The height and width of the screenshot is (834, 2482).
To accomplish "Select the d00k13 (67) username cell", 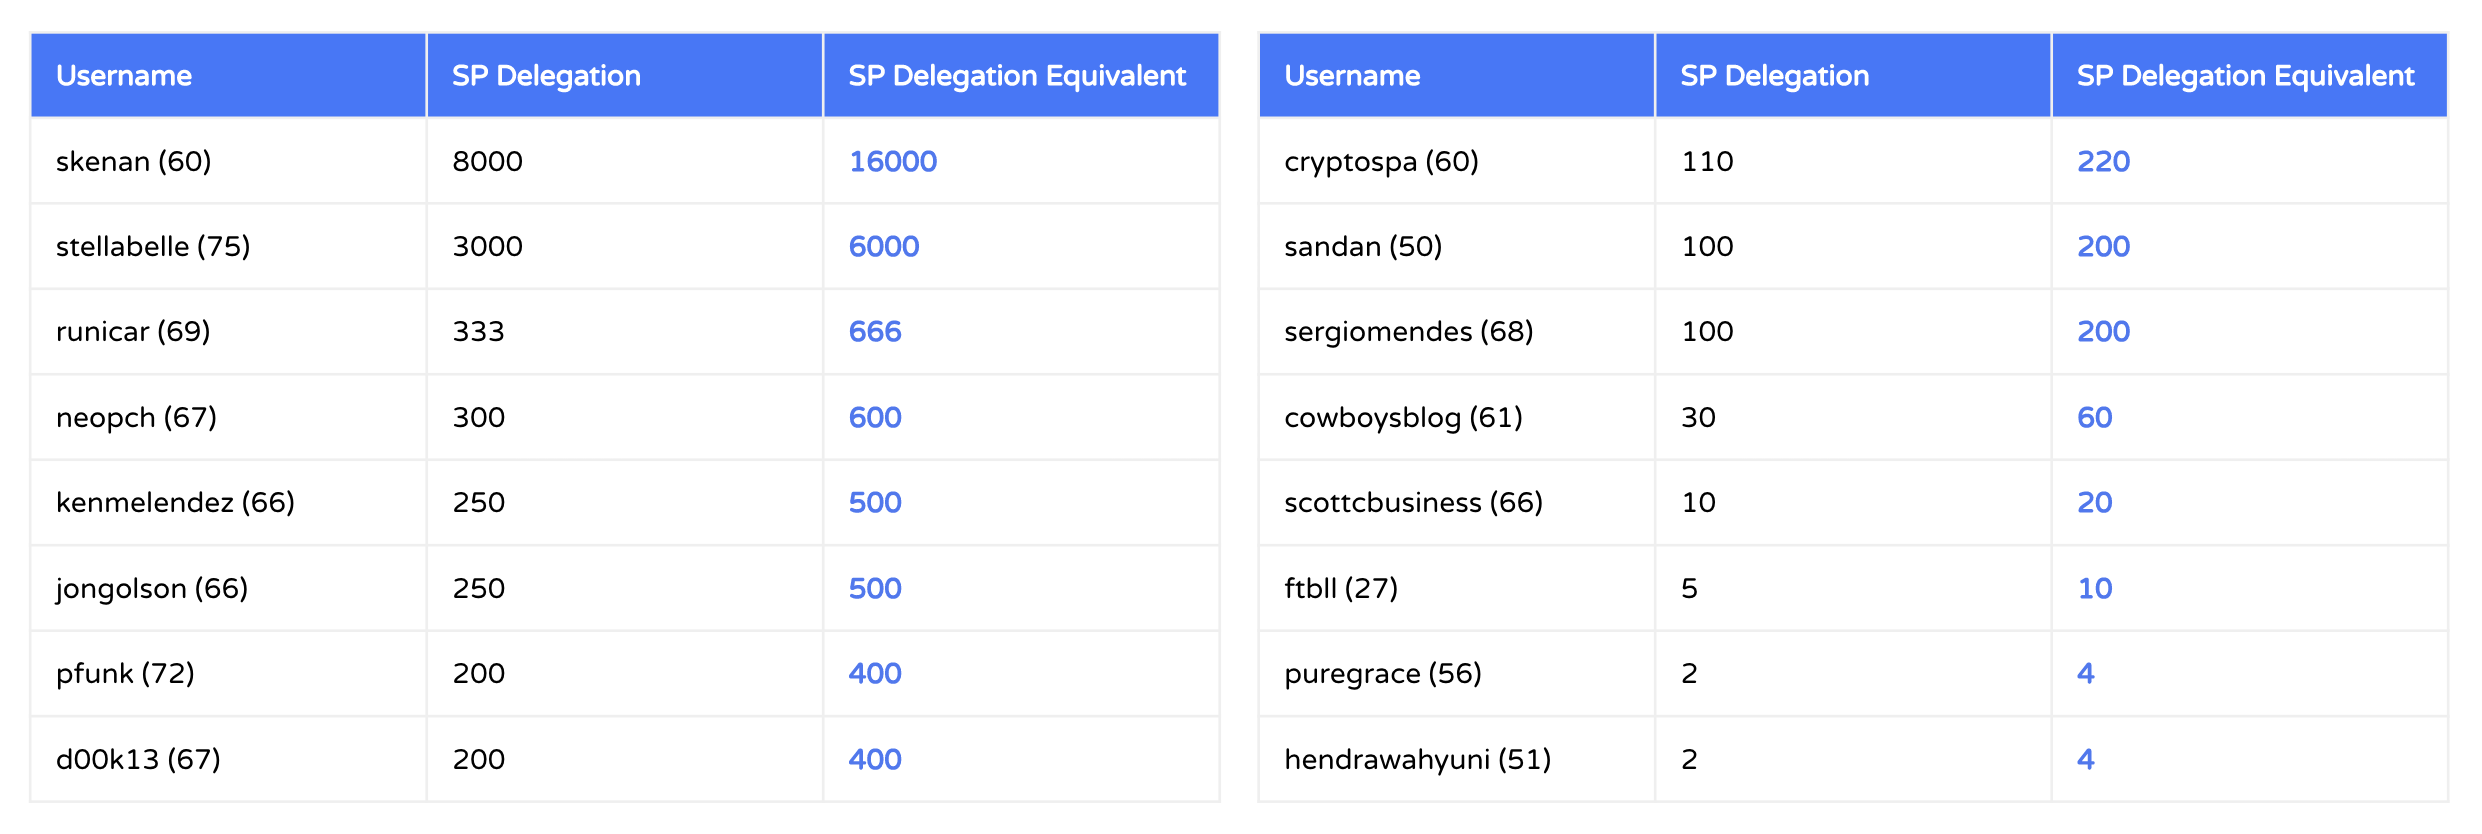I will [x=138, y=759].
